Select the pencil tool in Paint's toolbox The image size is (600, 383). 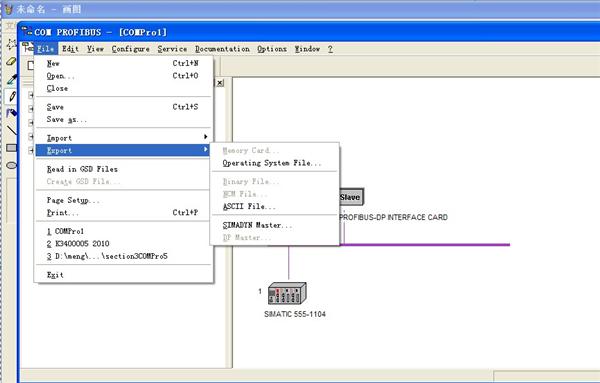(11, 96)
